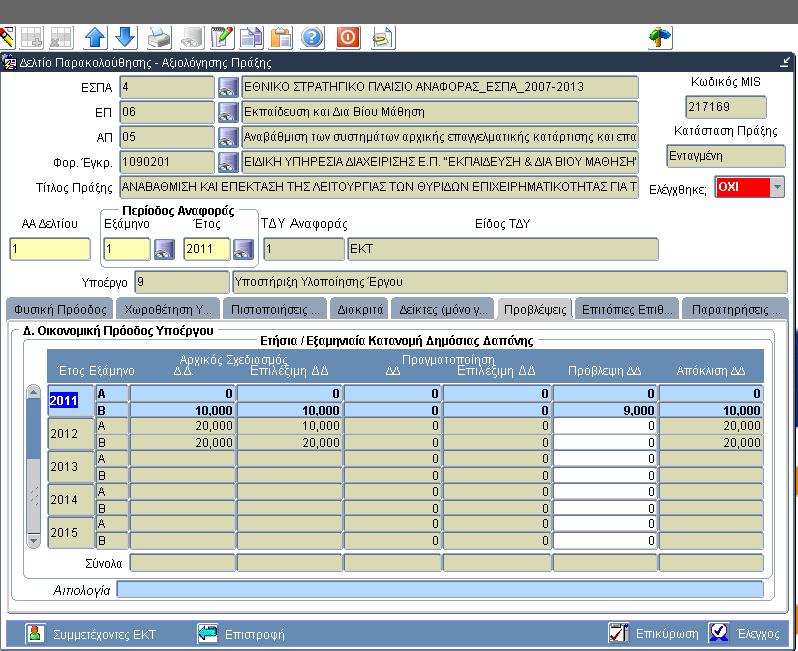Click the Κωδικός MIS field 217169

coord(726,107)
